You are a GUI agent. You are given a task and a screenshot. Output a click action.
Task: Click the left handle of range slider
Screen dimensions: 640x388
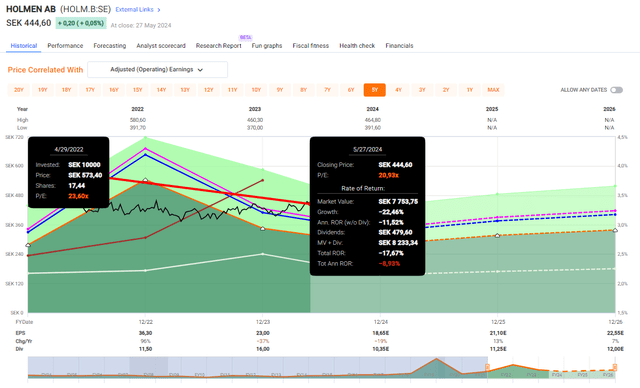click(487, 368)
